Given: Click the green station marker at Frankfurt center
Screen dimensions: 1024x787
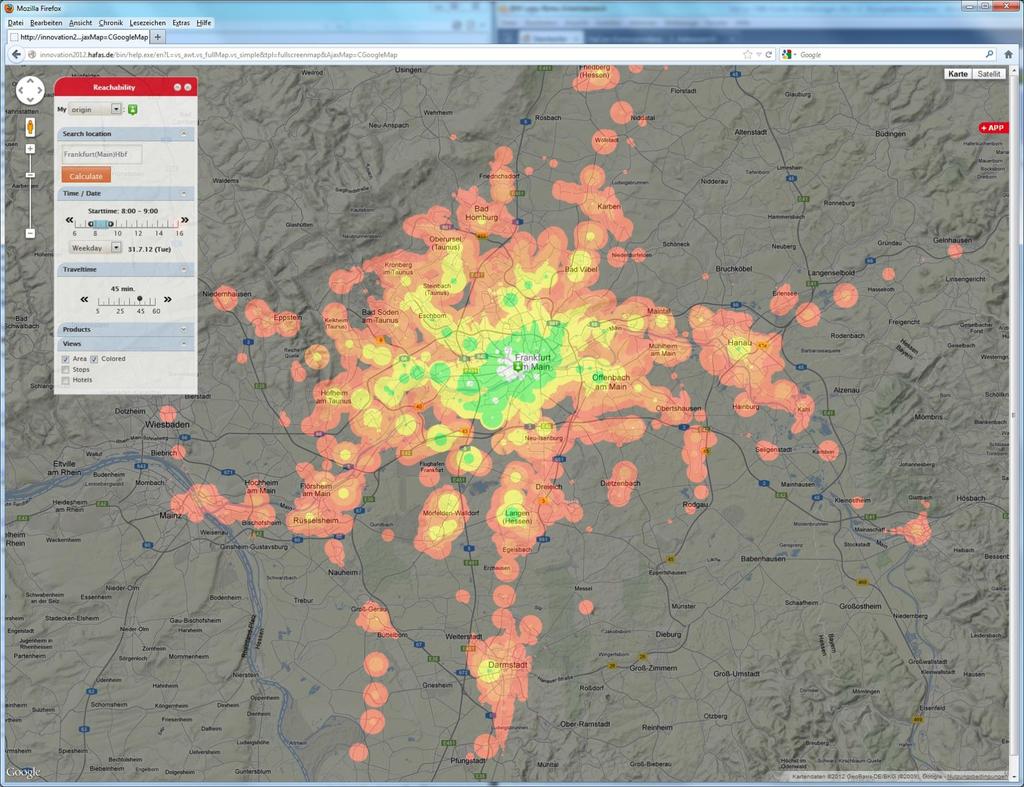Looking at the screenshot, I should (x=519, y=367).
